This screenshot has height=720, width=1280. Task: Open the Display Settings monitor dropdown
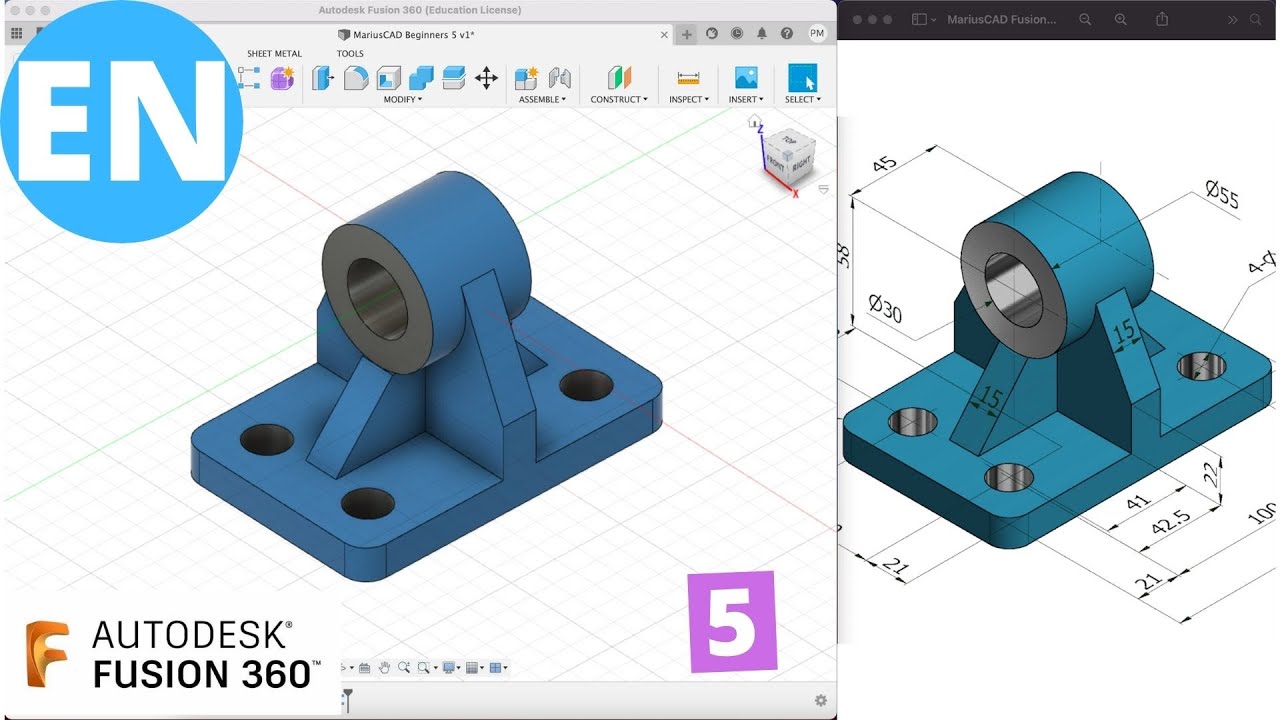[451, 667]
